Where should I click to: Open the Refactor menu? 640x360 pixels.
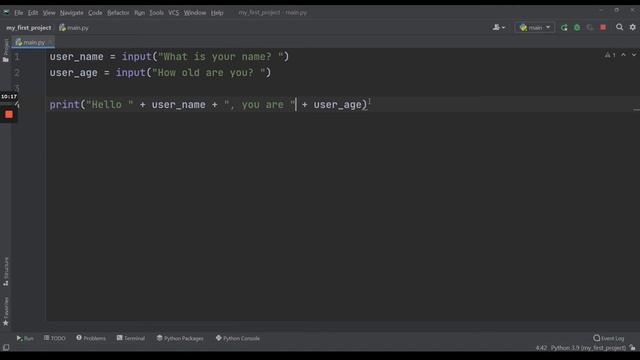tap(118, 13)
